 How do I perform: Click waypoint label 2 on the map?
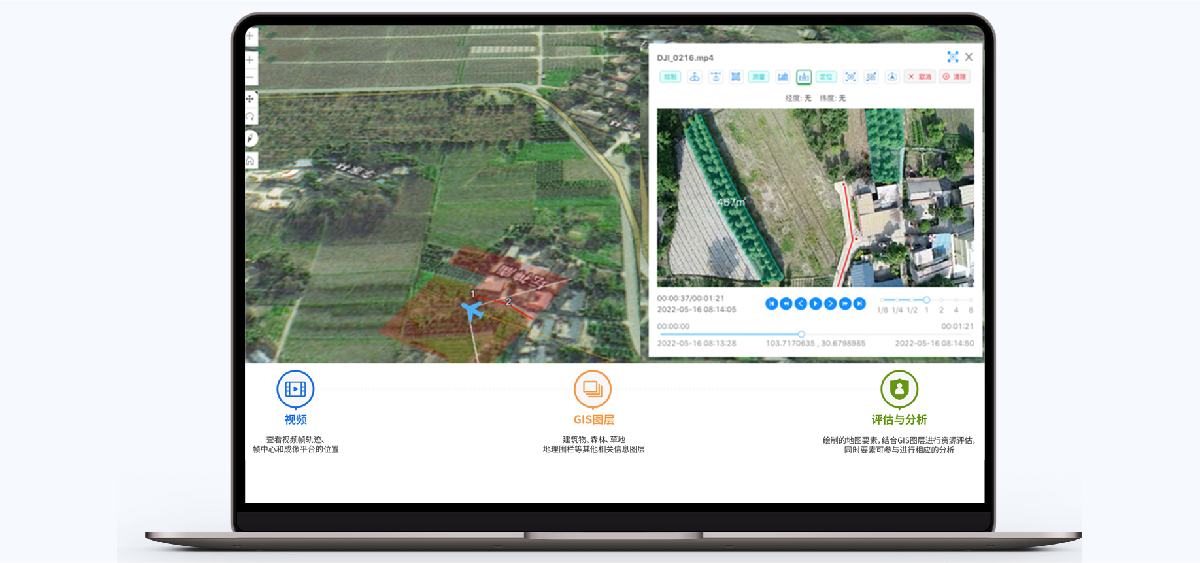point(508,301)
